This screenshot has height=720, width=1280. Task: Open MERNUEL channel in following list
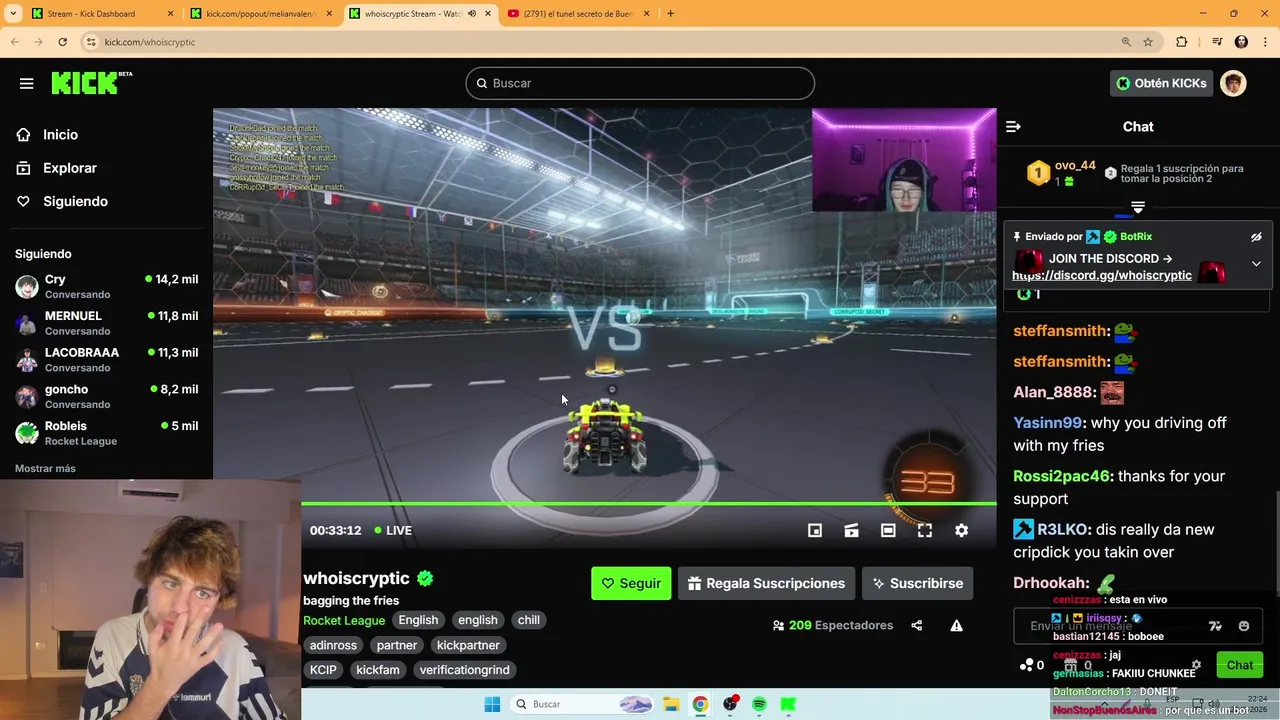click(x=106, y=323)
